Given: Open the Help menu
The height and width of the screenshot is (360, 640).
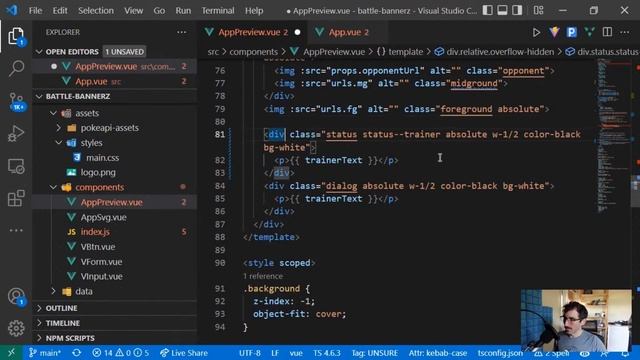Looking at the screenshot, I should tap(254, 10).
